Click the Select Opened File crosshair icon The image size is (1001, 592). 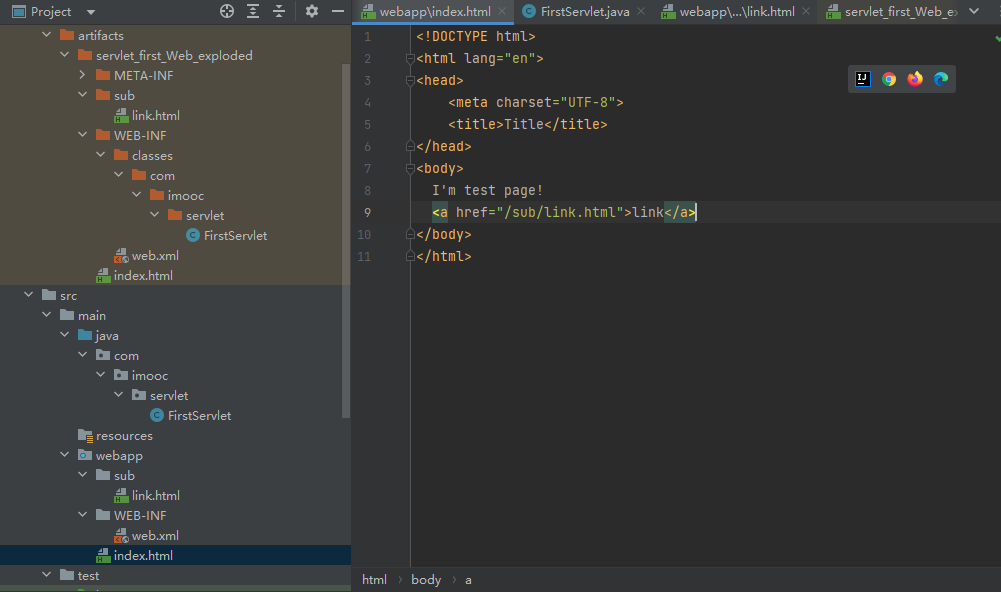pyautogui.click(x=227, y=12)
